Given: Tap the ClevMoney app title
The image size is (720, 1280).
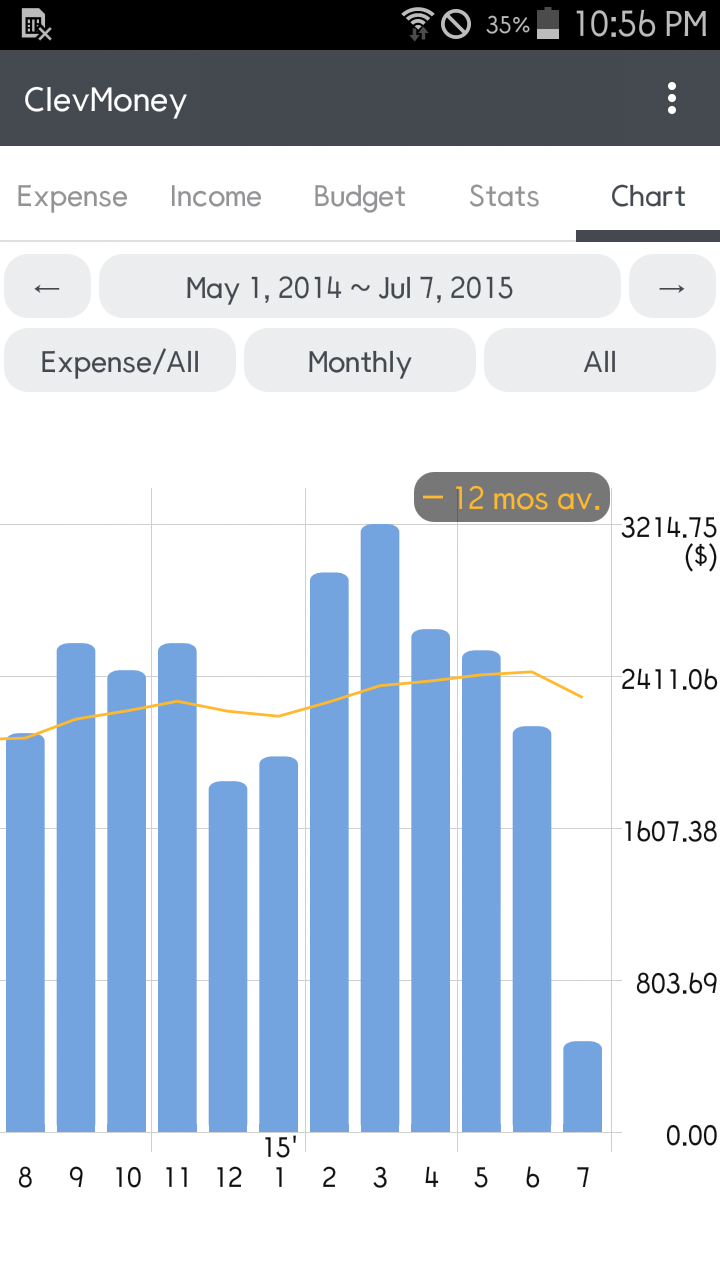Looking at the screenshot, I should tap(106, 100).
